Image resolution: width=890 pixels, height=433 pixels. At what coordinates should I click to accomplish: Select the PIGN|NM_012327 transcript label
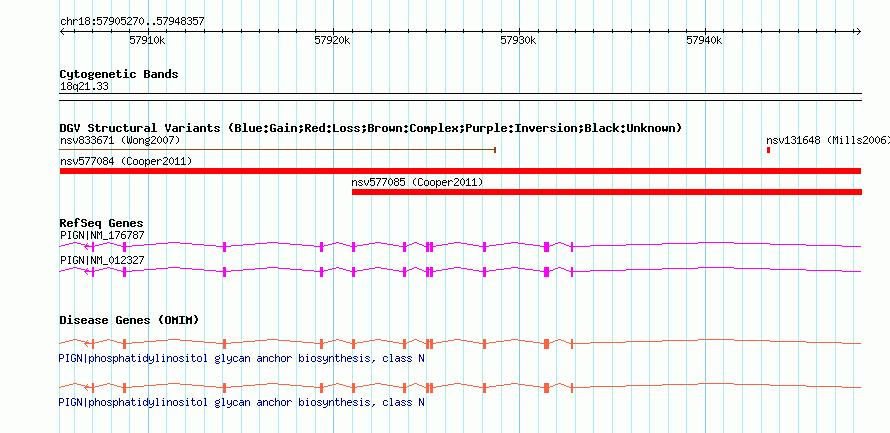(x=102, y=260)
